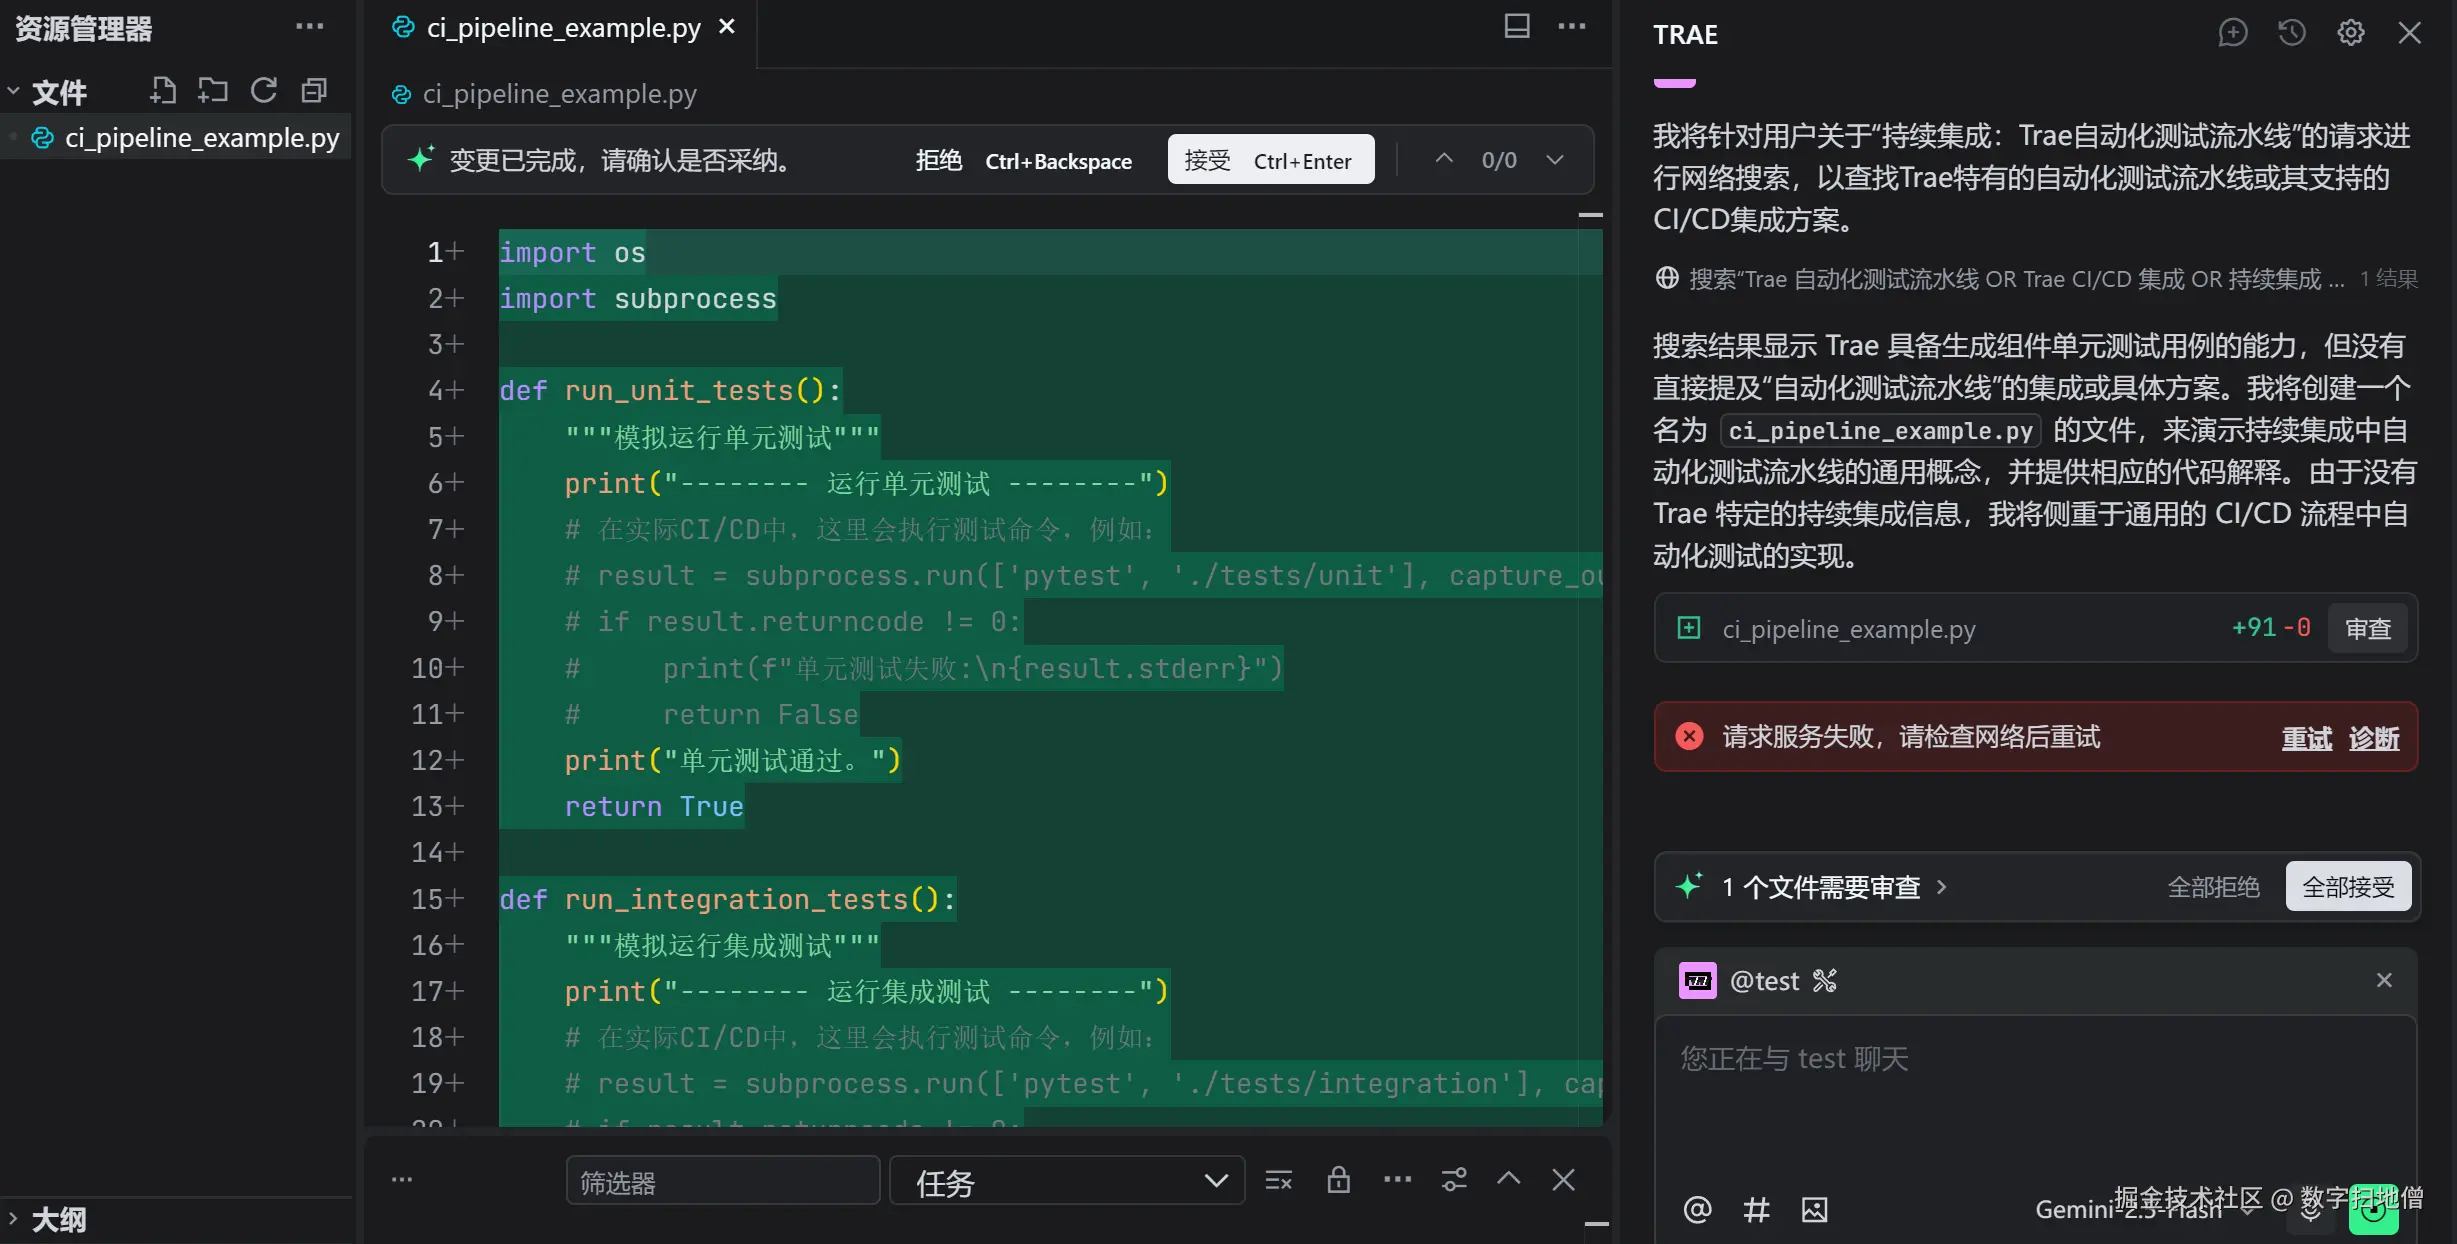
Task: Clear the output panel list
Action: (x=1278, y=1180)
